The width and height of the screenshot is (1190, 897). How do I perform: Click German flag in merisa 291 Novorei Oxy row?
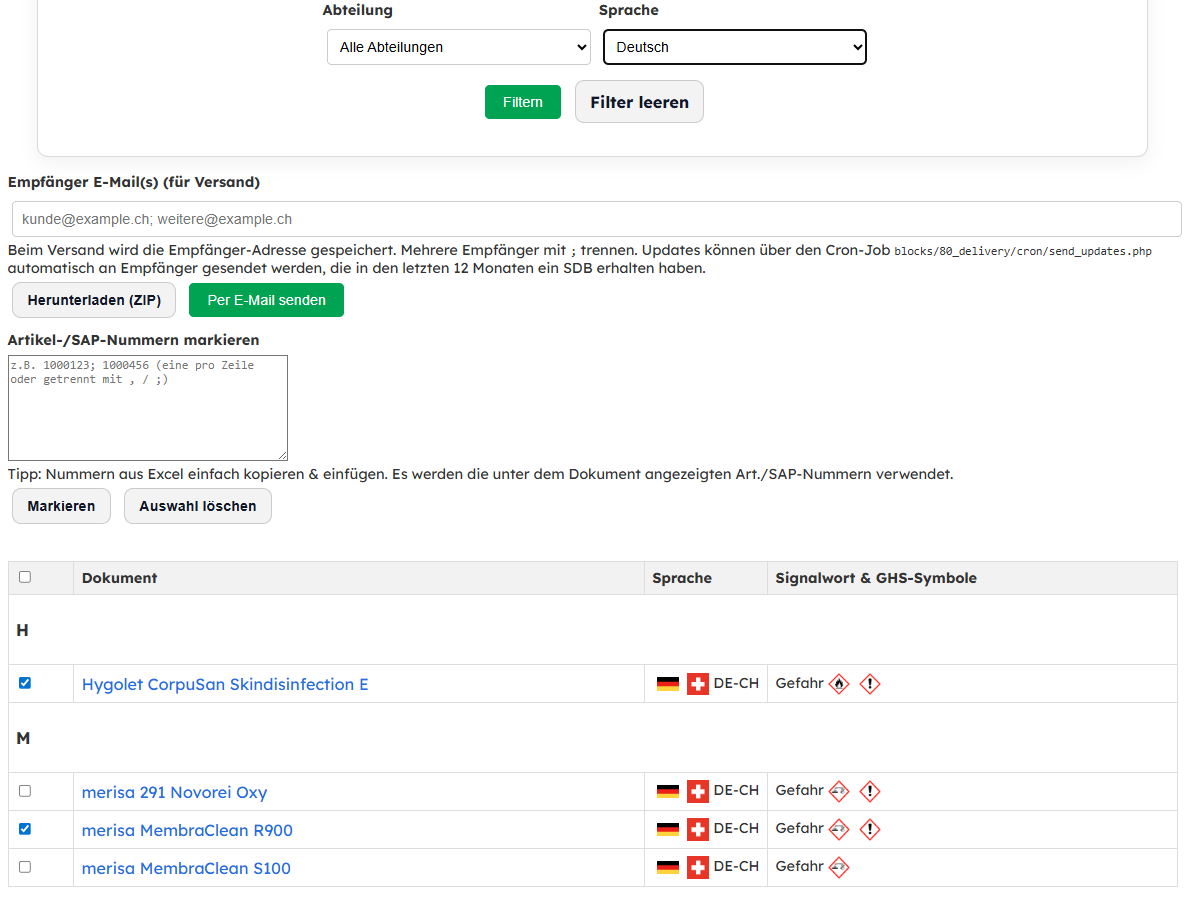668,792
